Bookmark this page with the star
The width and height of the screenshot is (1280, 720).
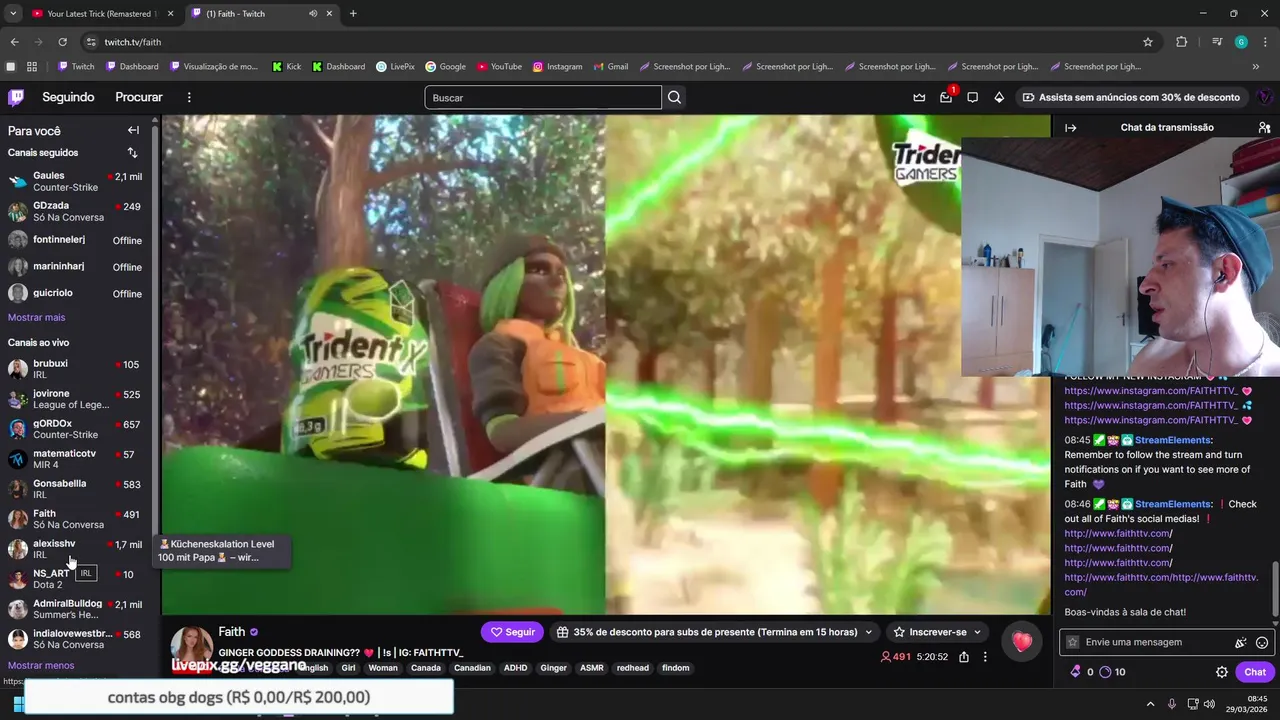coord(1148,42)
